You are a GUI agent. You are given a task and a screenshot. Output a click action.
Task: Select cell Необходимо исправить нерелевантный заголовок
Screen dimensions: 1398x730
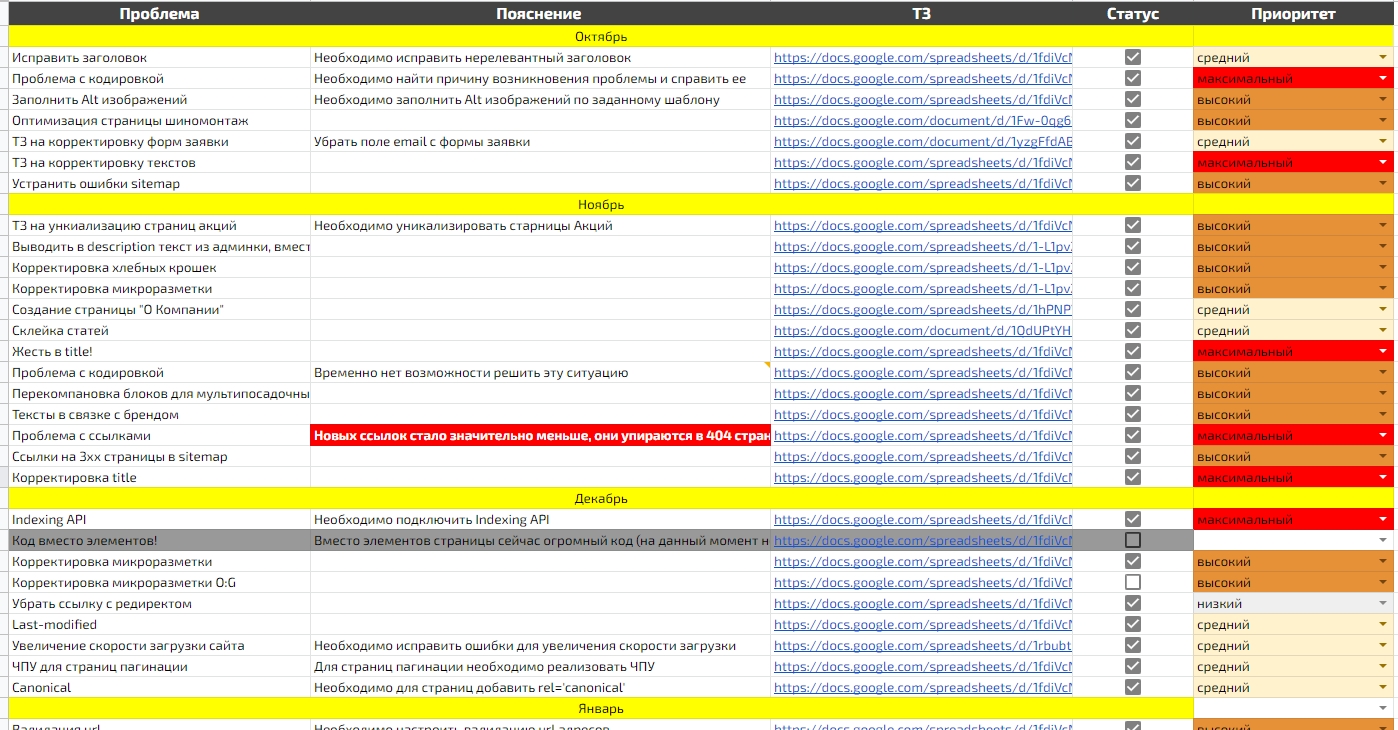coord(540,57)
